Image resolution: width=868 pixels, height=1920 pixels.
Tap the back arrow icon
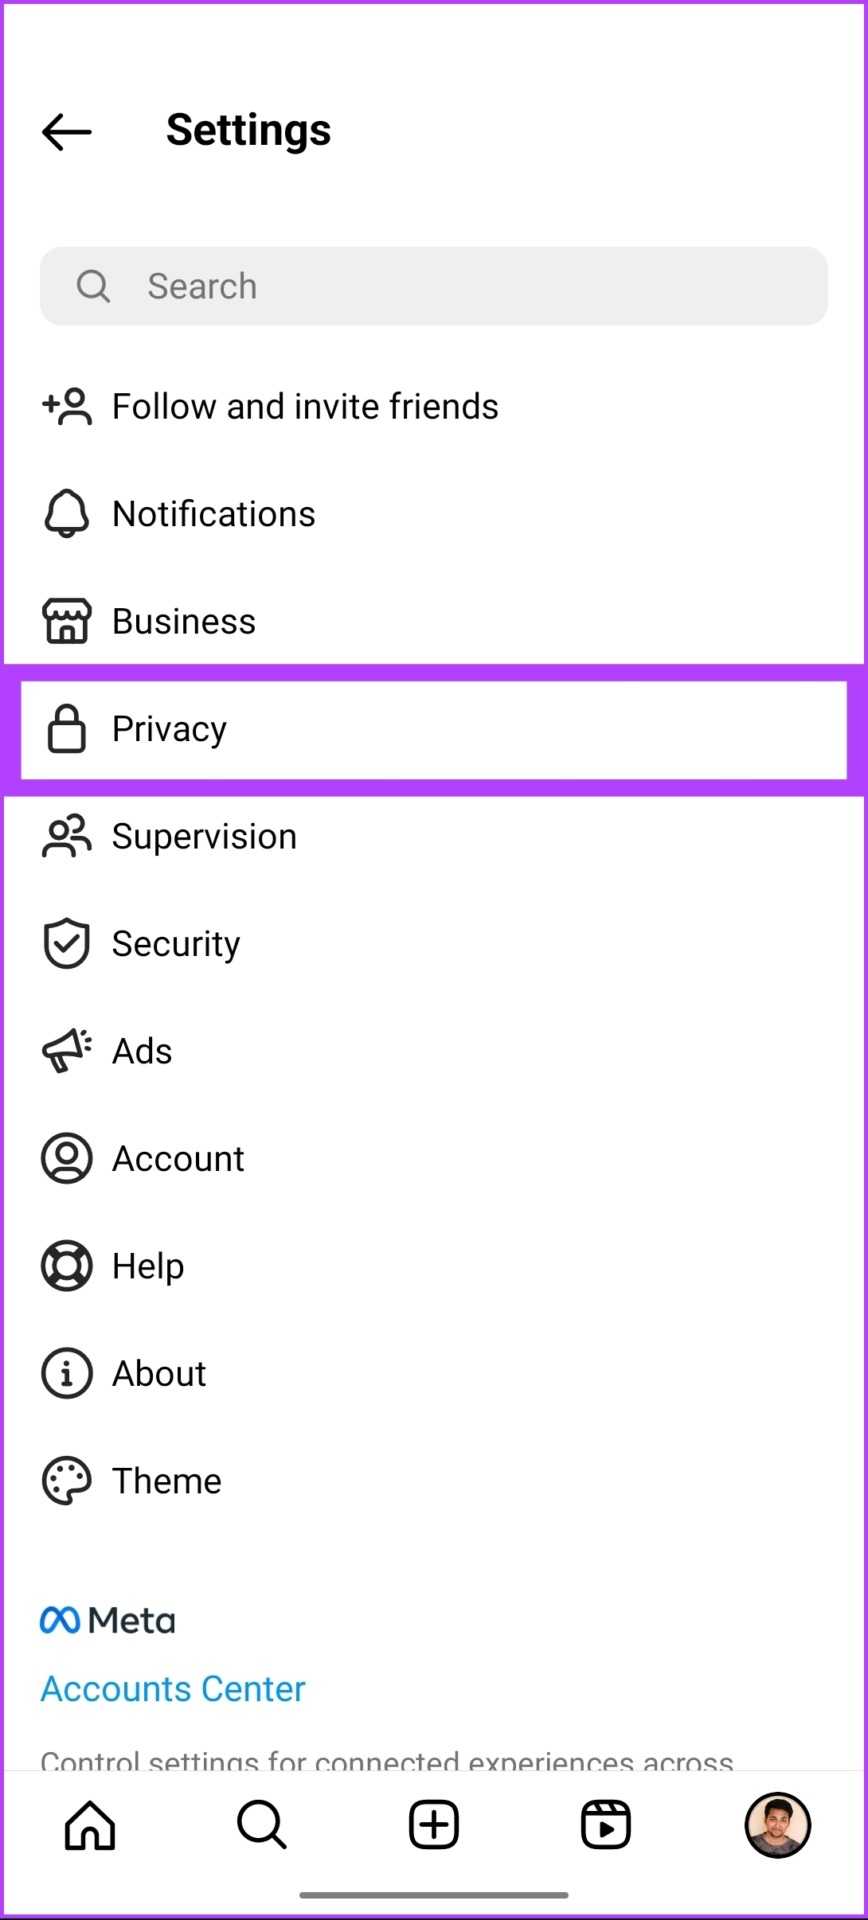pos(67,132)
